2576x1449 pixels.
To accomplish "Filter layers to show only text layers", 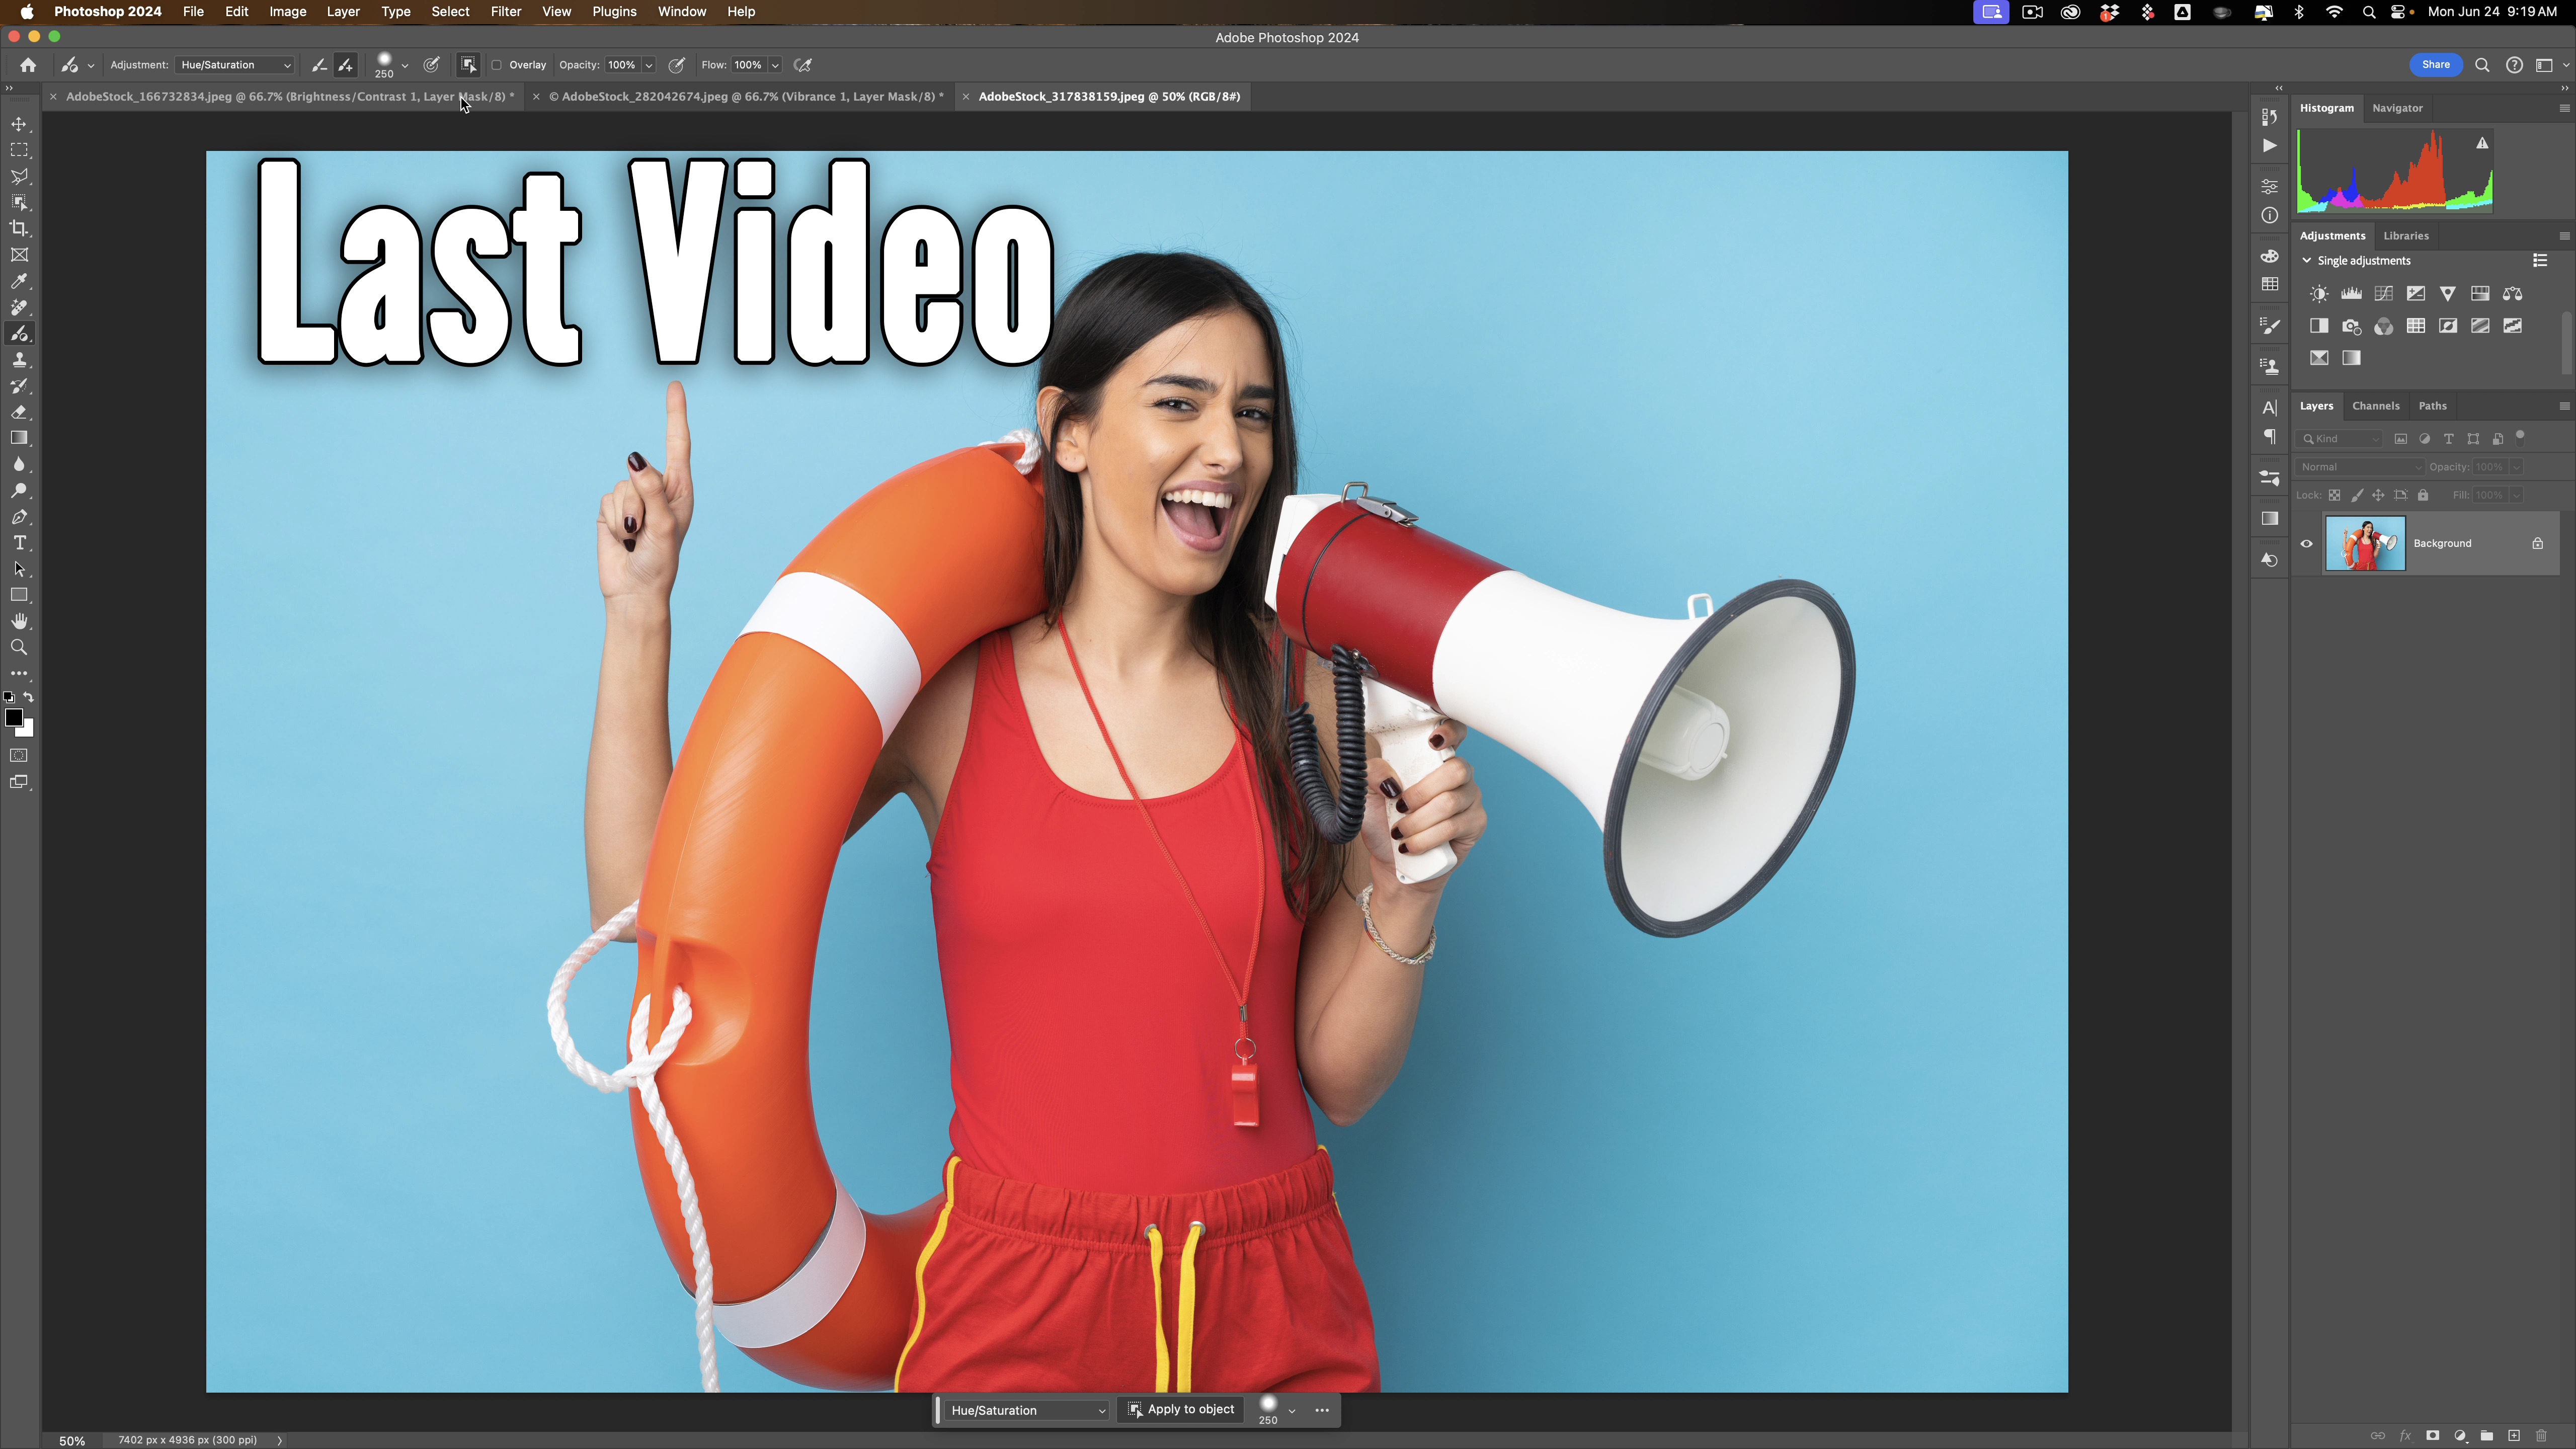I will click(x=2449, y=439).
